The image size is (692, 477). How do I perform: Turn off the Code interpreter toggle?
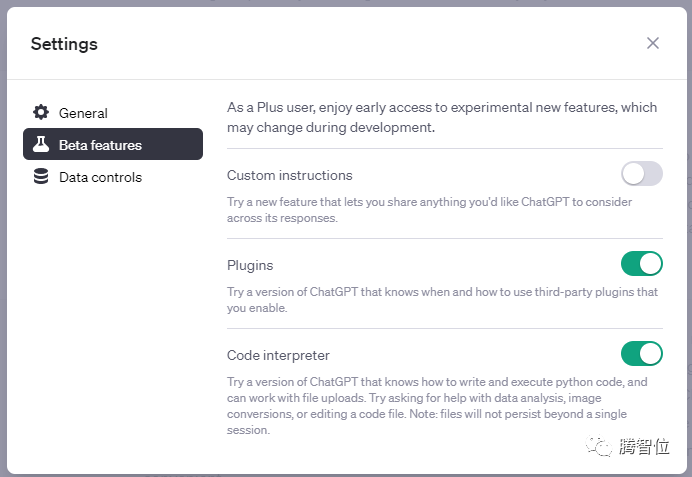[641, 354]
